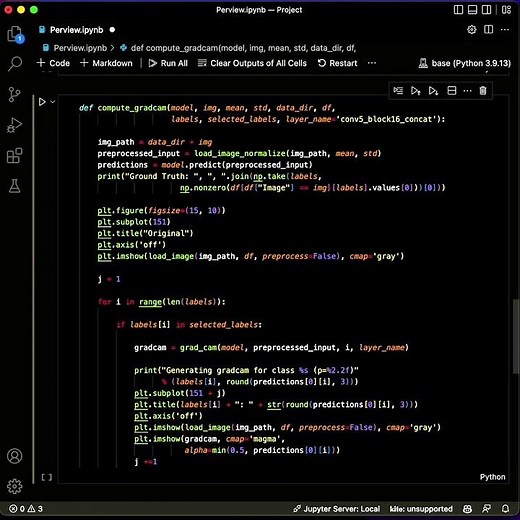Add a new Markdown cell
Screen dimensions: 520x520
click(x=106, y=63)
